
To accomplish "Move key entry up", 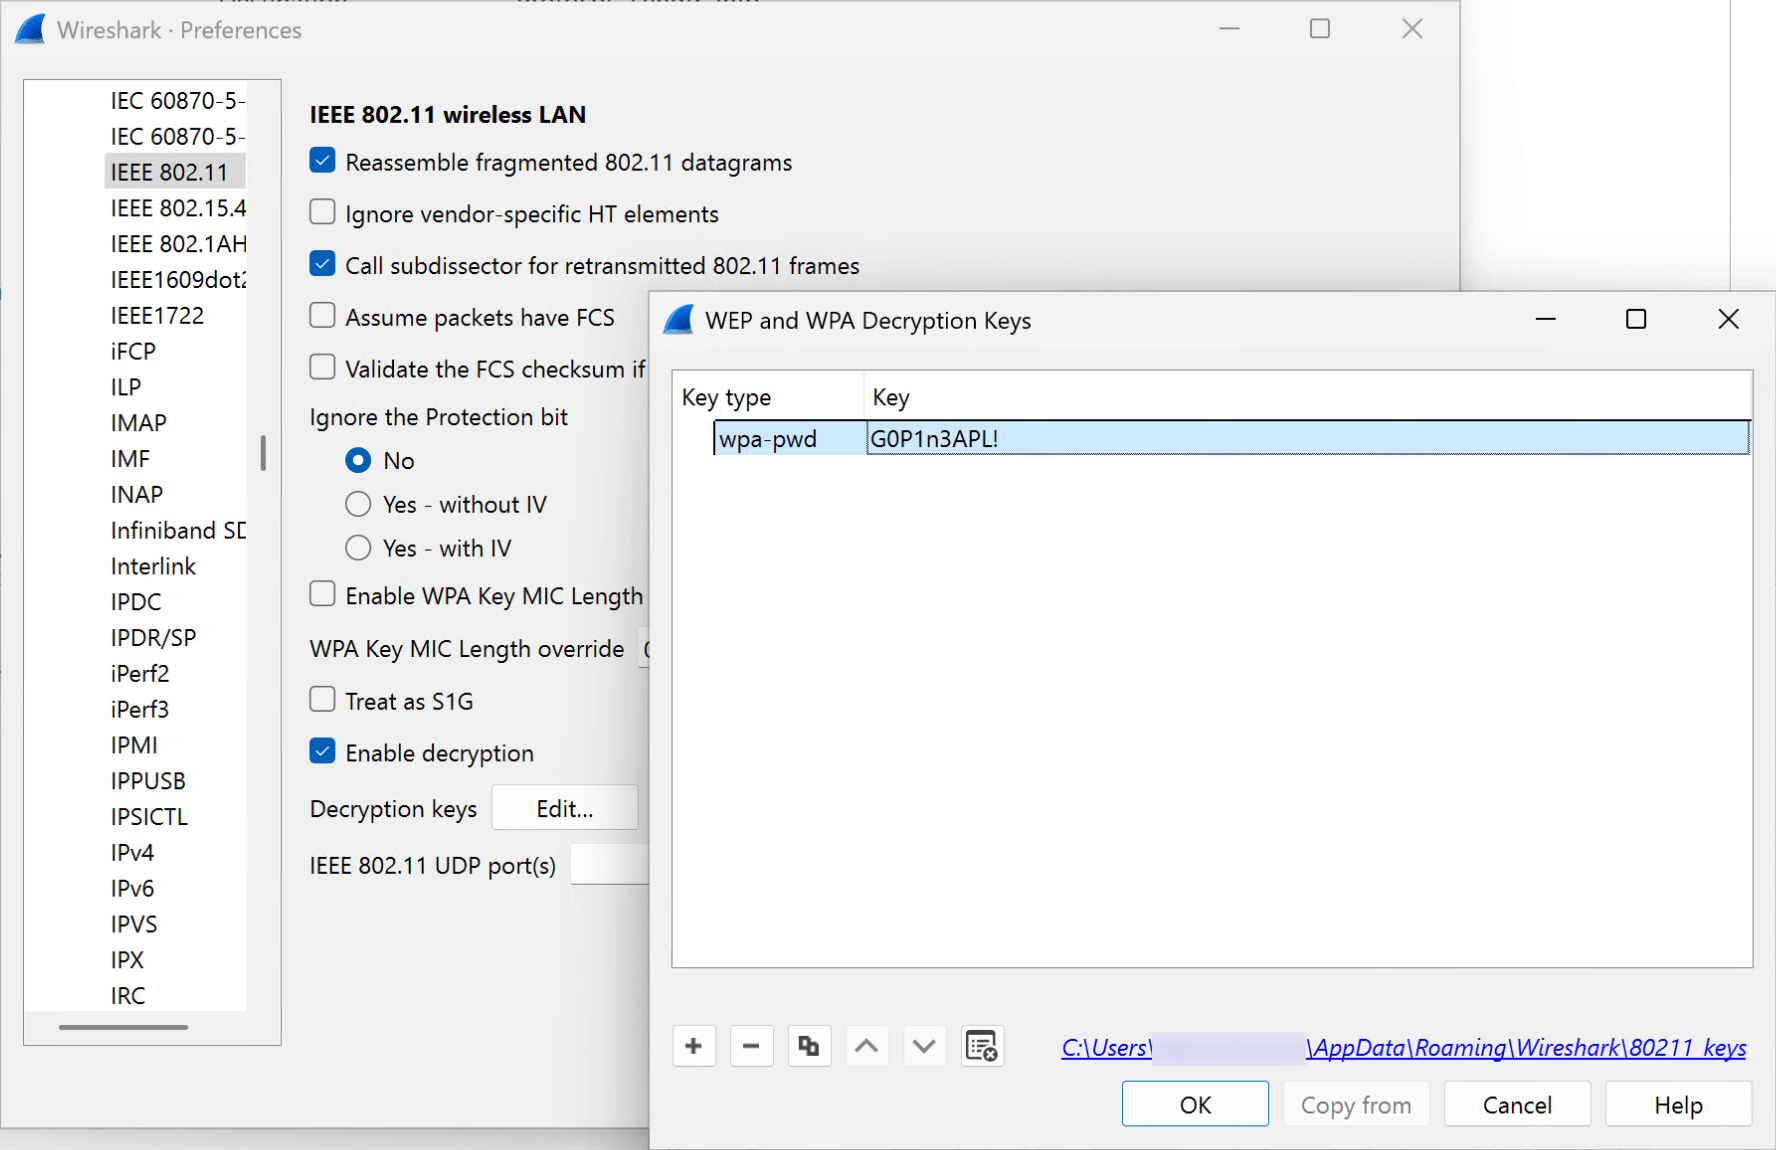I will click(867, 1047).
